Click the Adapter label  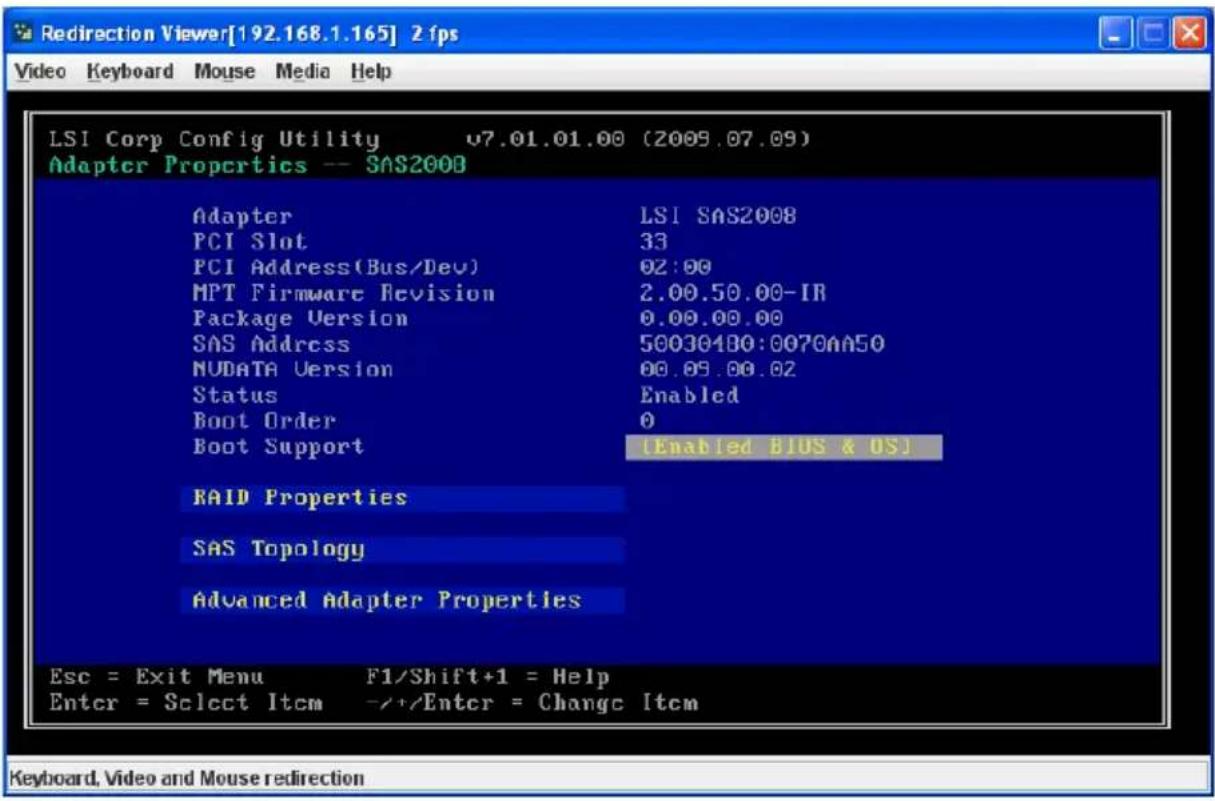(x=243, y=217)
